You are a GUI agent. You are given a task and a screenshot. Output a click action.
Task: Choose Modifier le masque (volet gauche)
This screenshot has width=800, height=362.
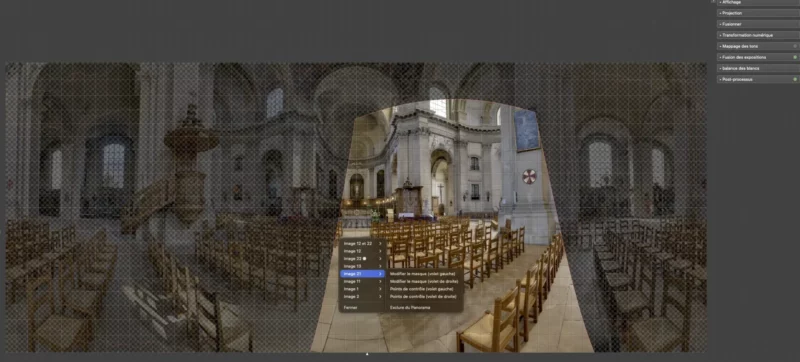424,274
